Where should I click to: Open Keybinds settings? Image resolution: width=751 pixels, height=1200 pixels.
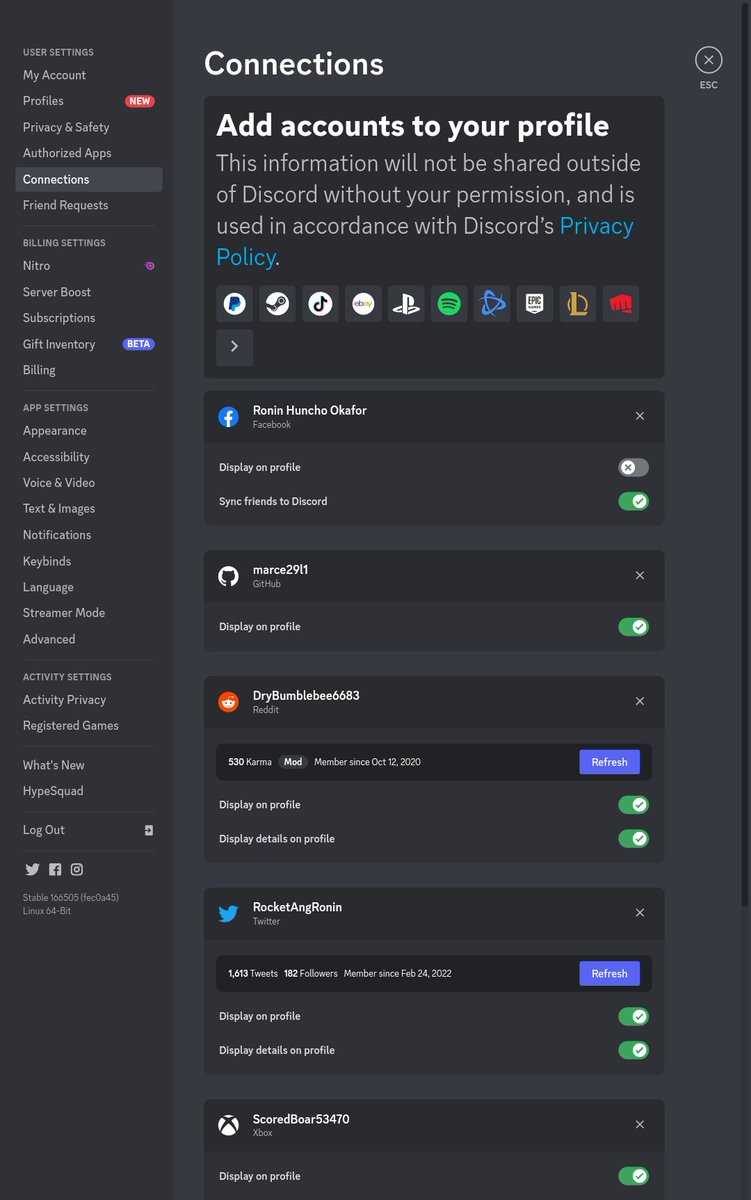89,561
